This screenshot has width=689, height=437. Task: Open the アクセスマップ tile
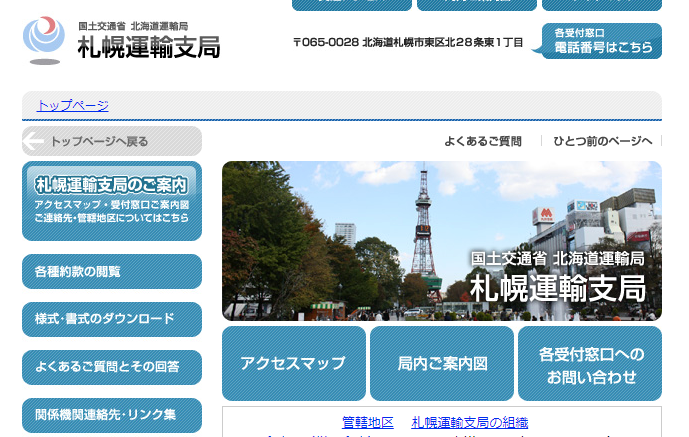tap(294, 363)
